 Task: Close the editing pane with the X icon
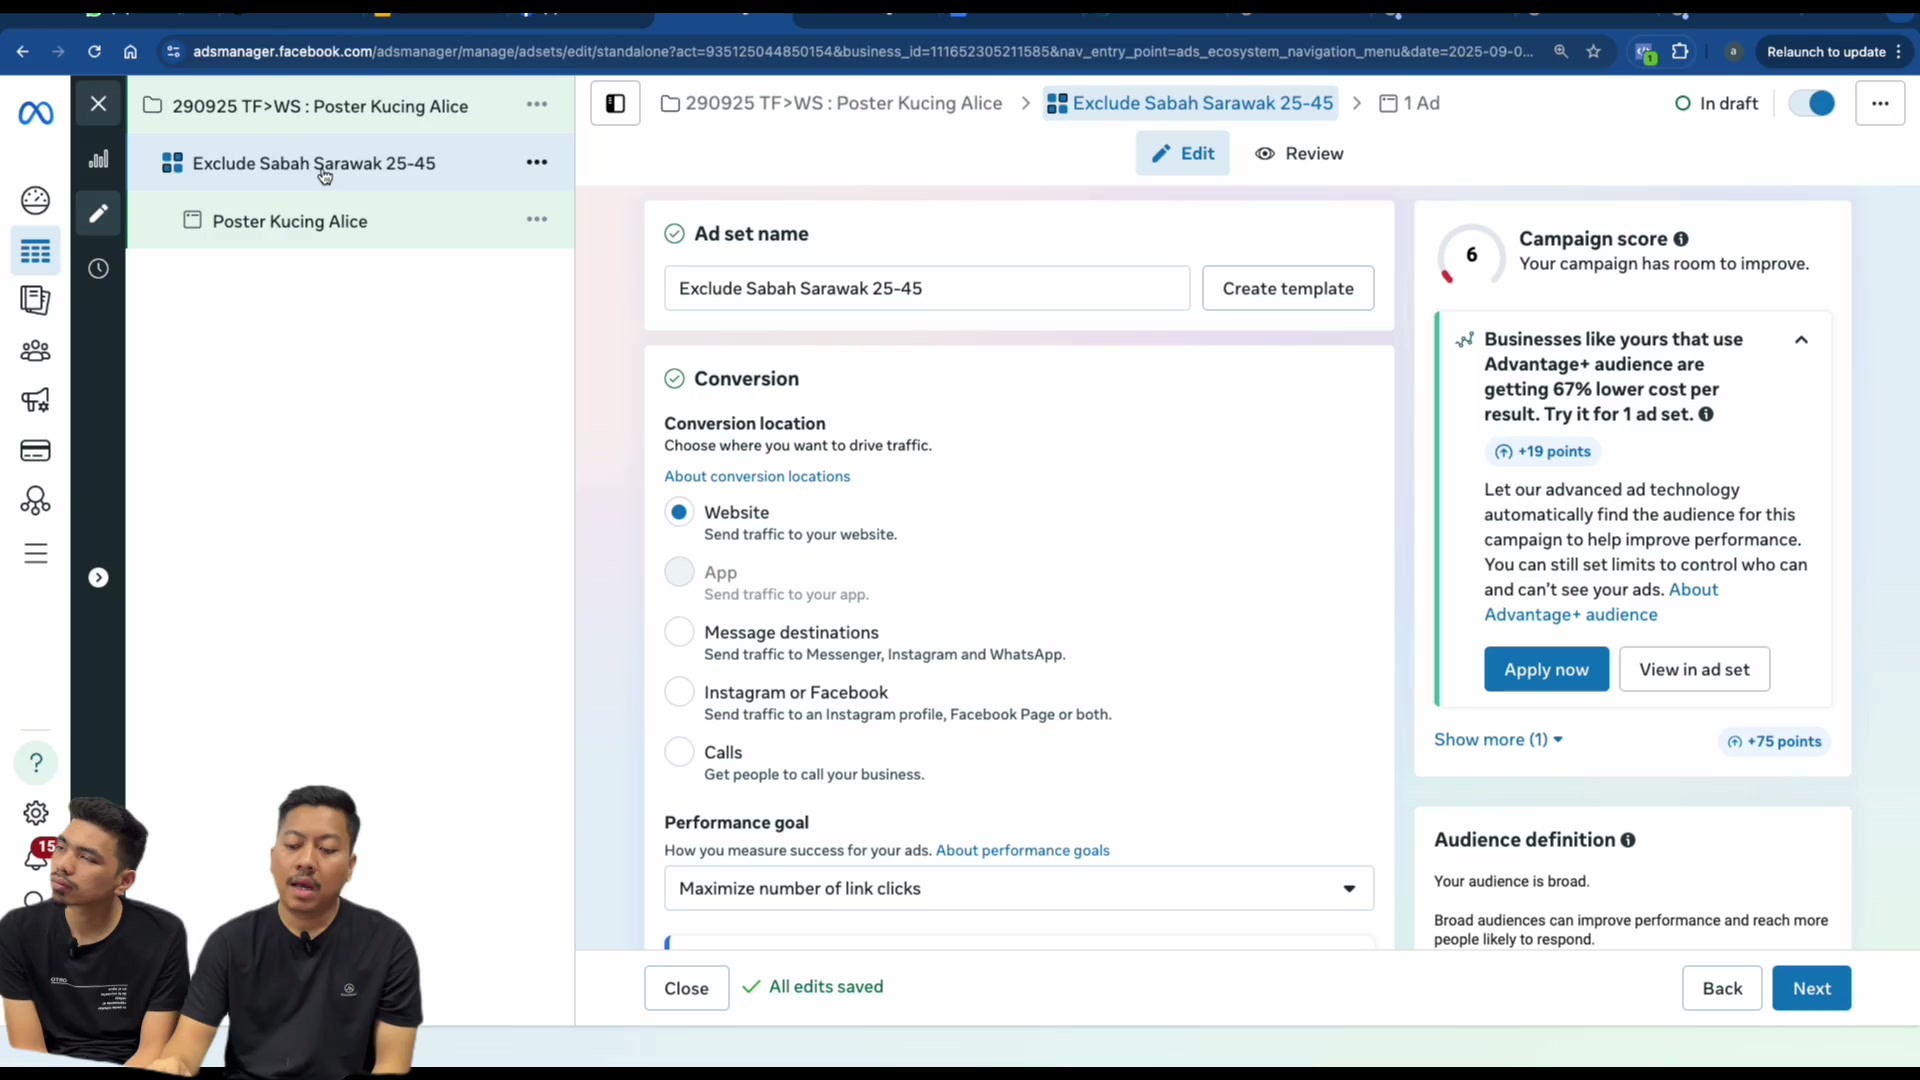(x=98, y=103)
